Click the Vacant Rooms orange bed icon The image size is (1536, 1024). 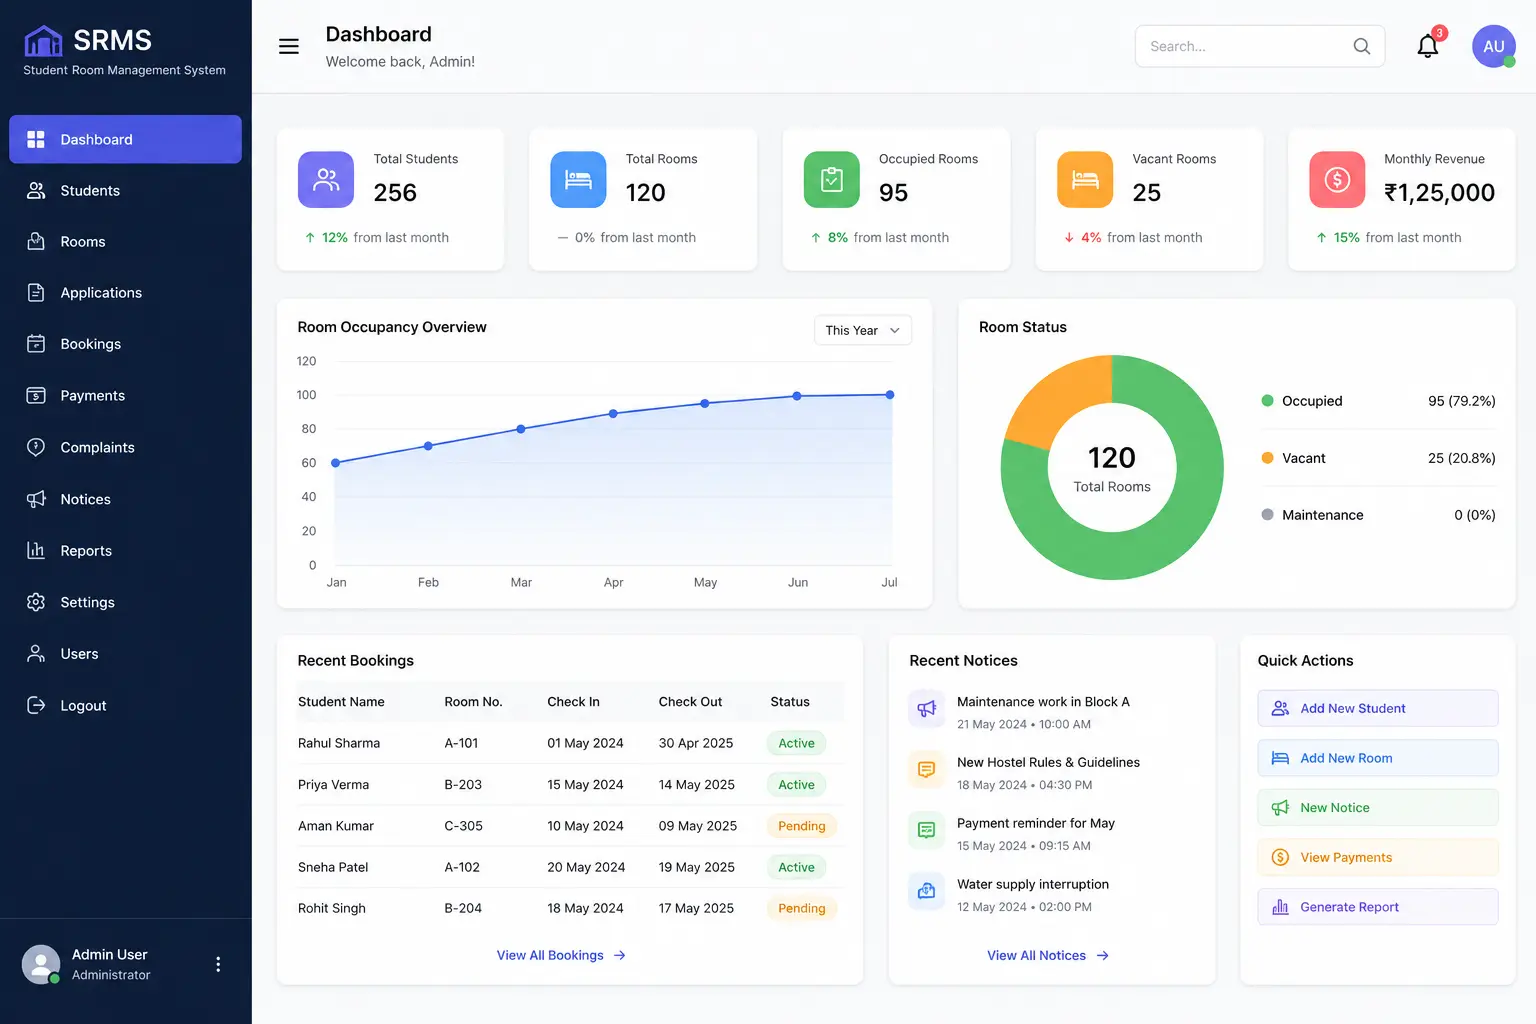point(1085,180)
